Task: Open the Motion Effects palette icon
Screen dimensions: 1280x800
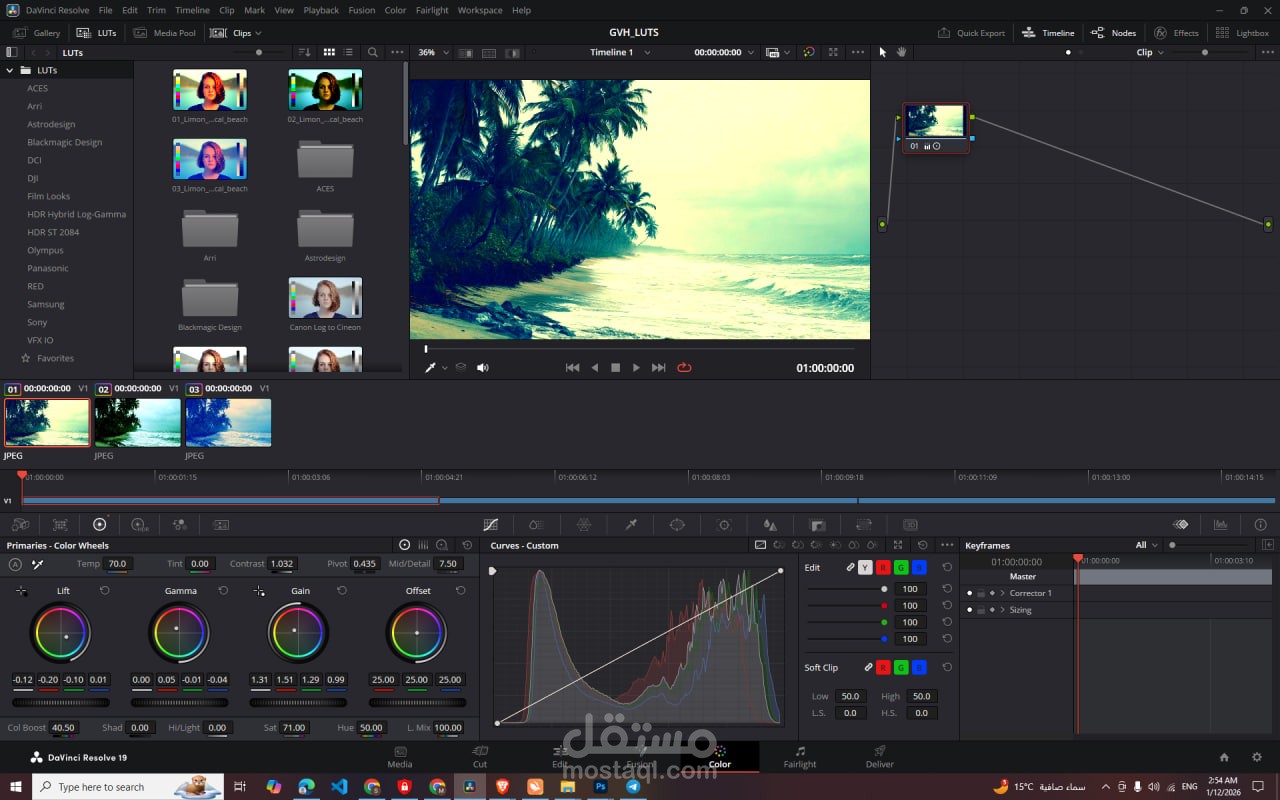Action: point(221,524)
